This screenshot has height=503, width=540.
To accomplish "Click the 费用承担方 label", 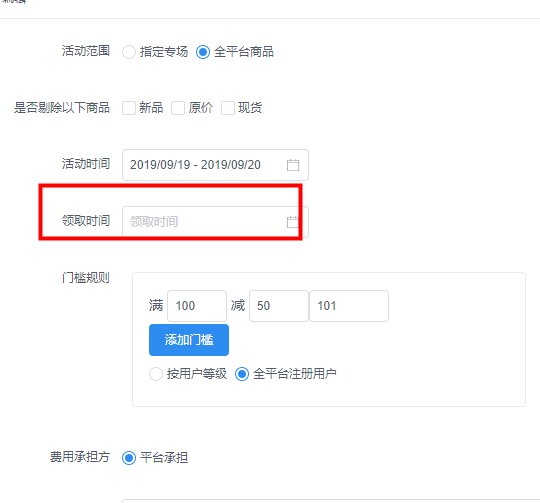I will [x=80, y=457].
